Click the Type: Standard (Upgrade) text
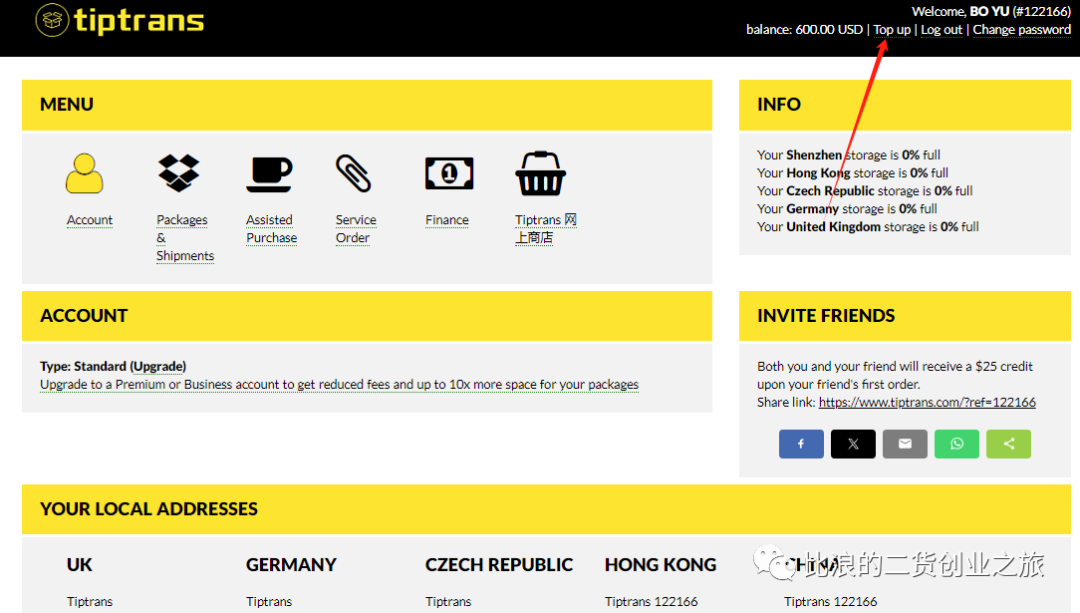Viewport: 1080px width, 613px height. point(113,366)
